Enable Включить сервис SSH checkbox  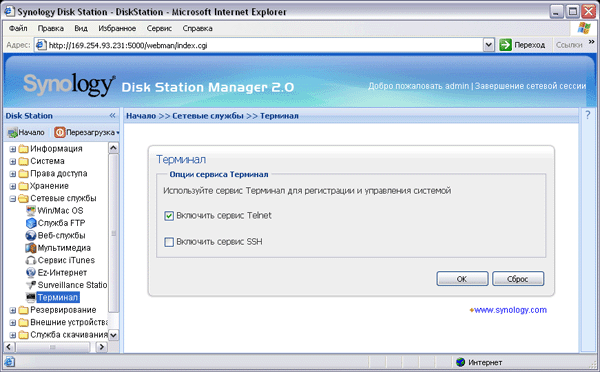pos(169,242)
